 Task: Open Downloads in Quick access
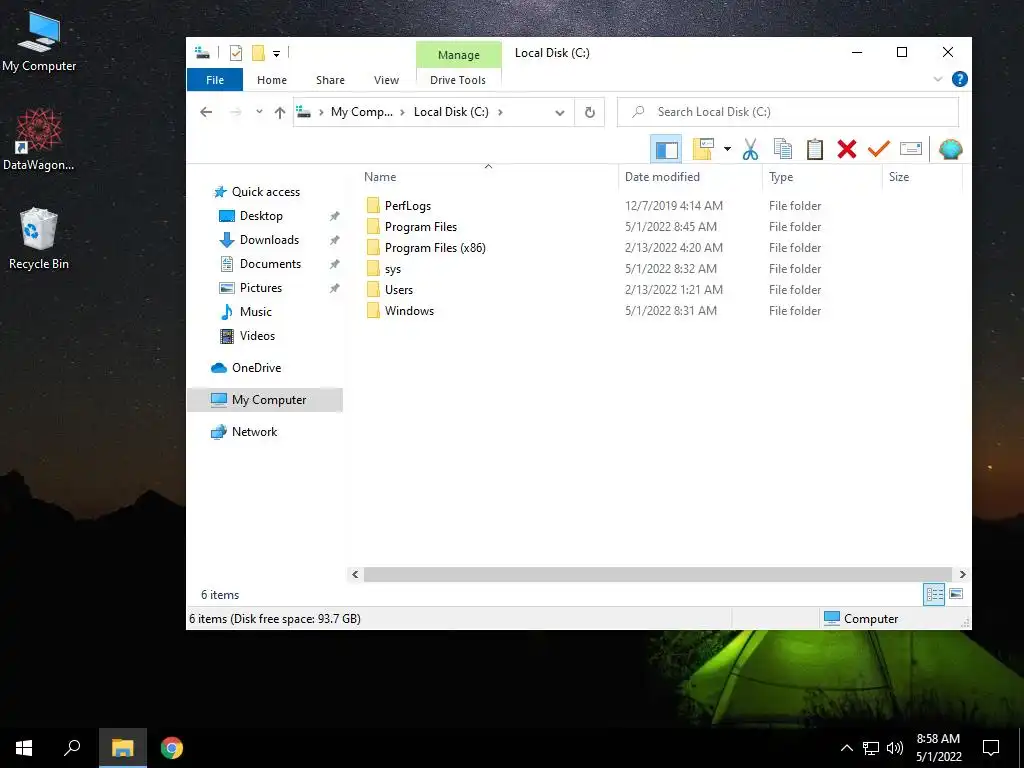click(269, 240)
